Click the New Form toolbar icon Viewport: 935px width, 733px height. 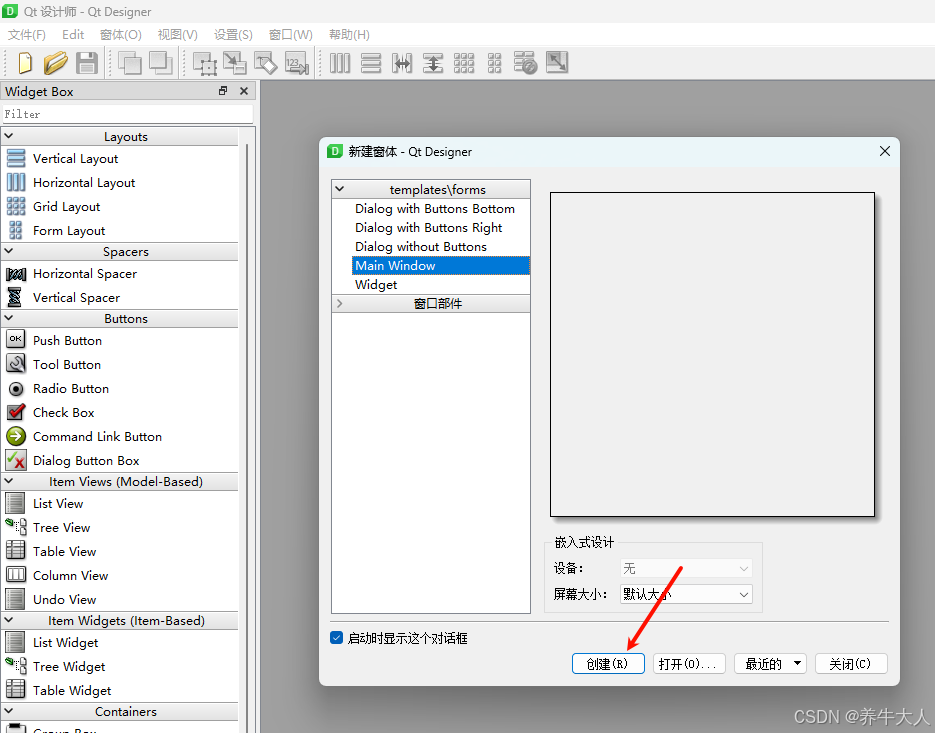click(25, 63)
